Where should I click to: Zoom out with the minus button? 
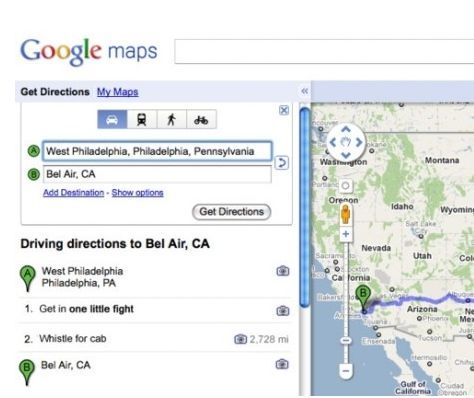pyautogui.click(x=346, y=371)
